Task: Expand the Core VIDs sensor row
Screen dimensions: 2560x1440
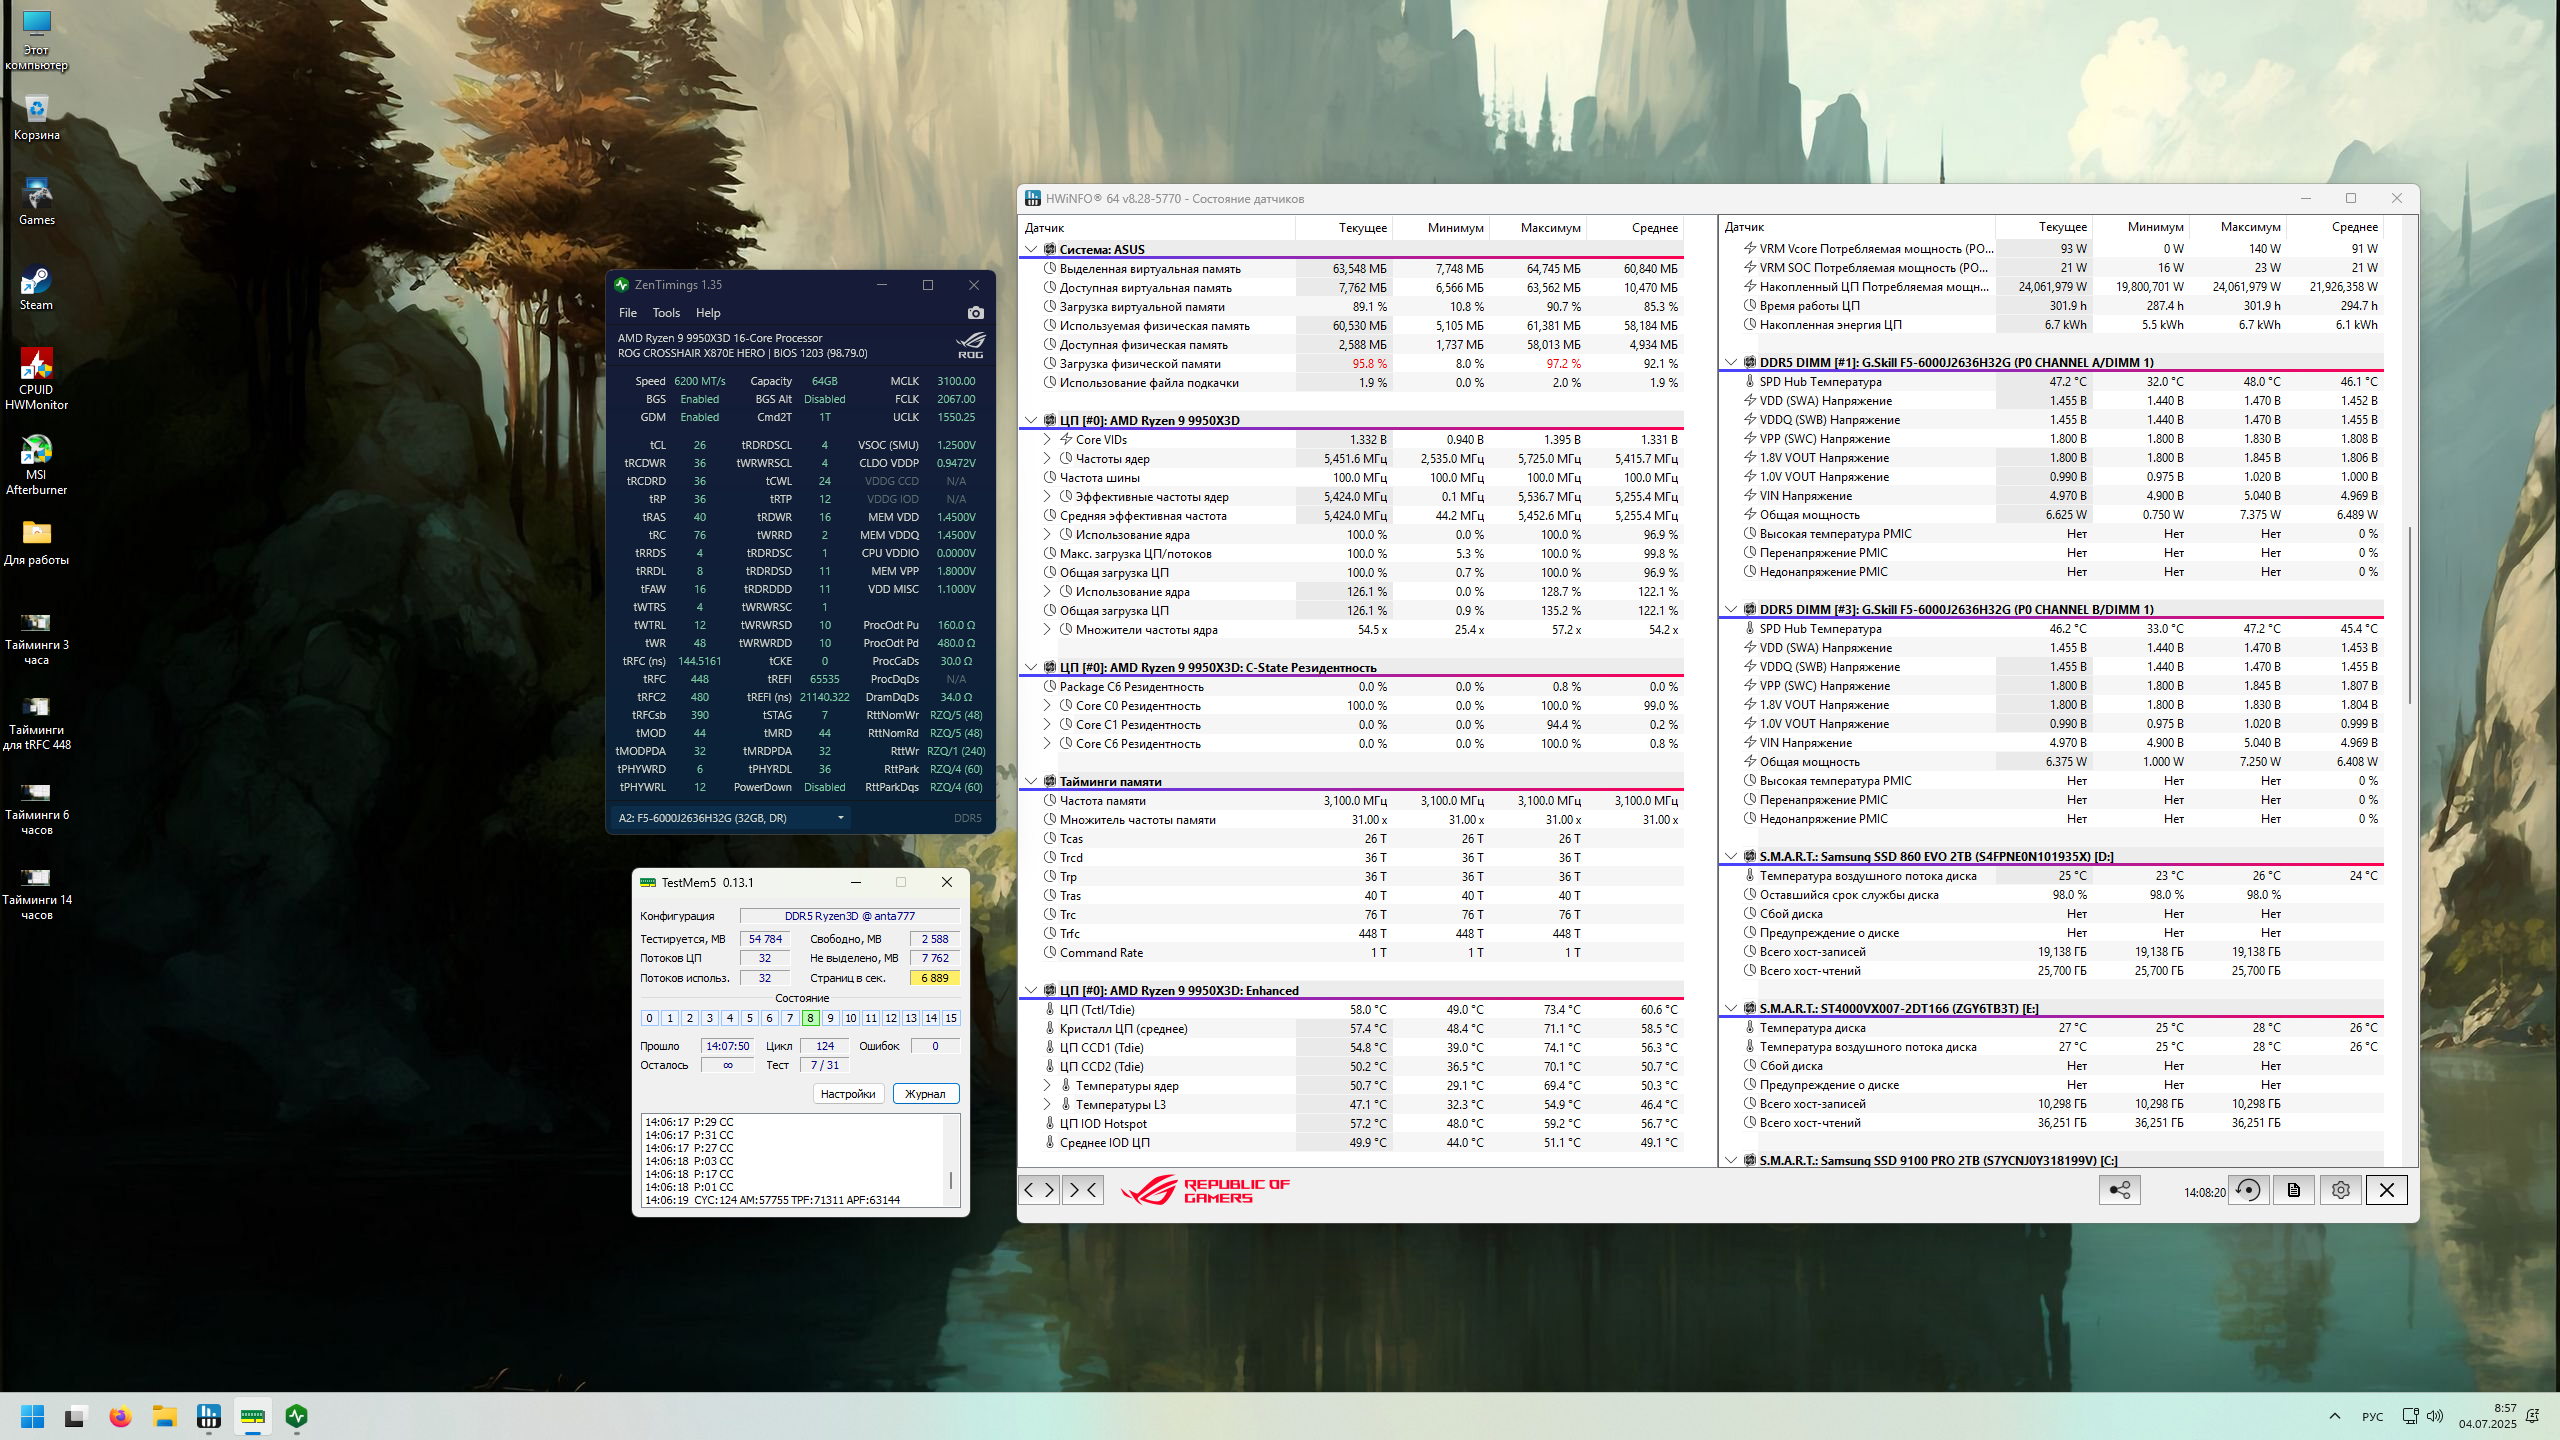Action: coord(1047,439)
